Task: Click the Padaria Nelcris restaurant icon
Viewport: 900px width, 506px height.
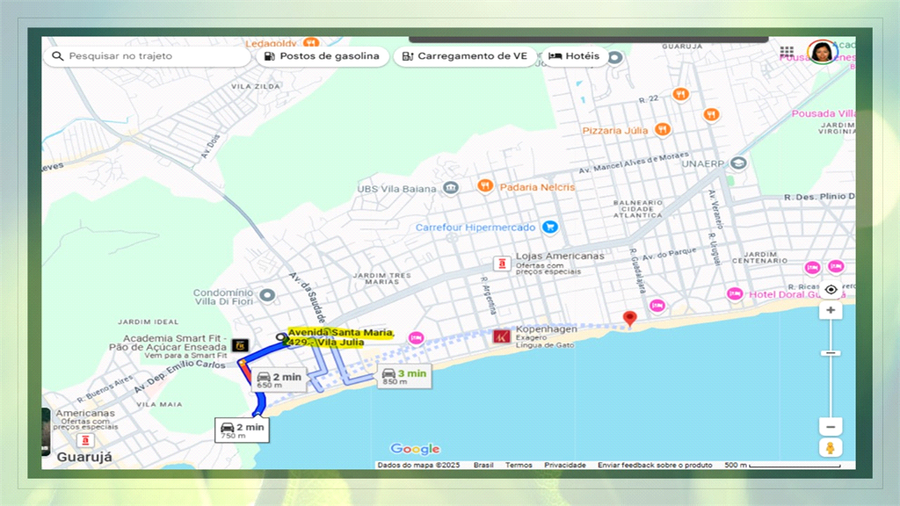Action: click(x=485, y=186)
